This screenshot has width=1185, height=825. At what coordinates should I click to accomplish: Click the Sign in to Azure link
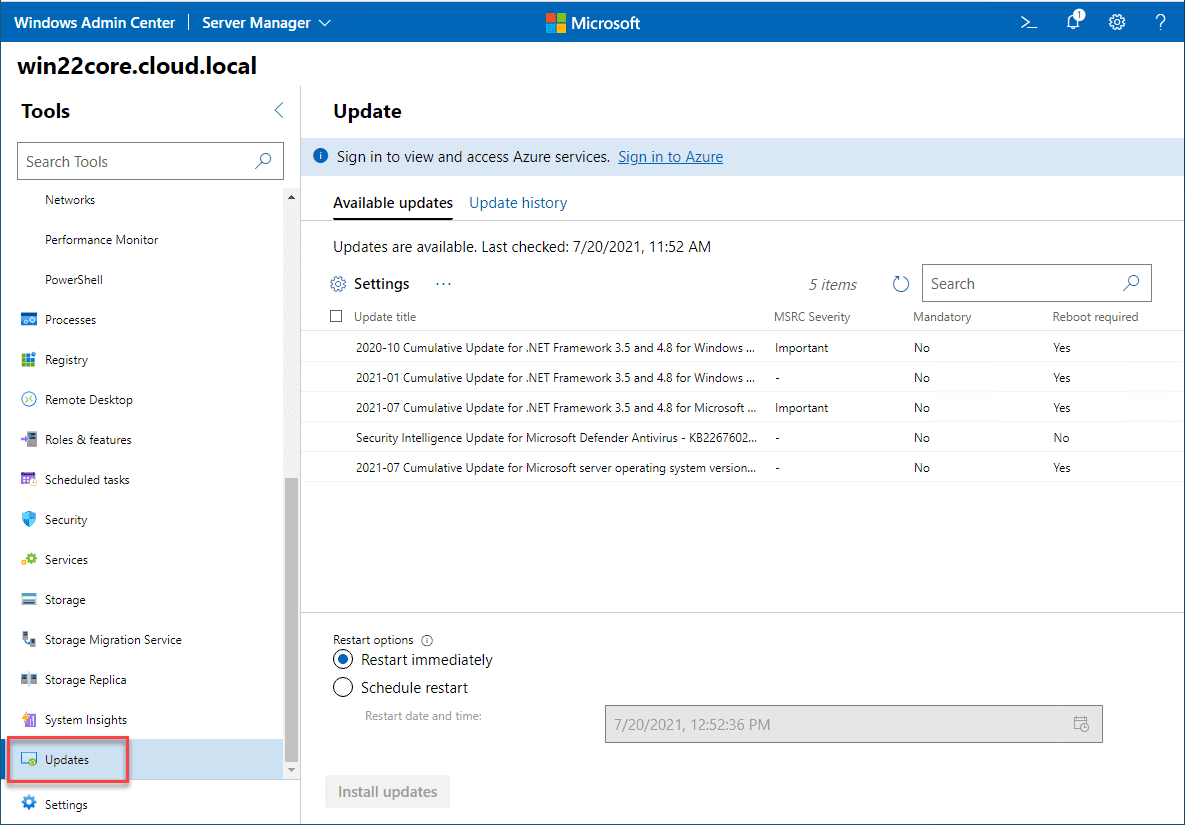pyautogui.click(x=670, y=156)
